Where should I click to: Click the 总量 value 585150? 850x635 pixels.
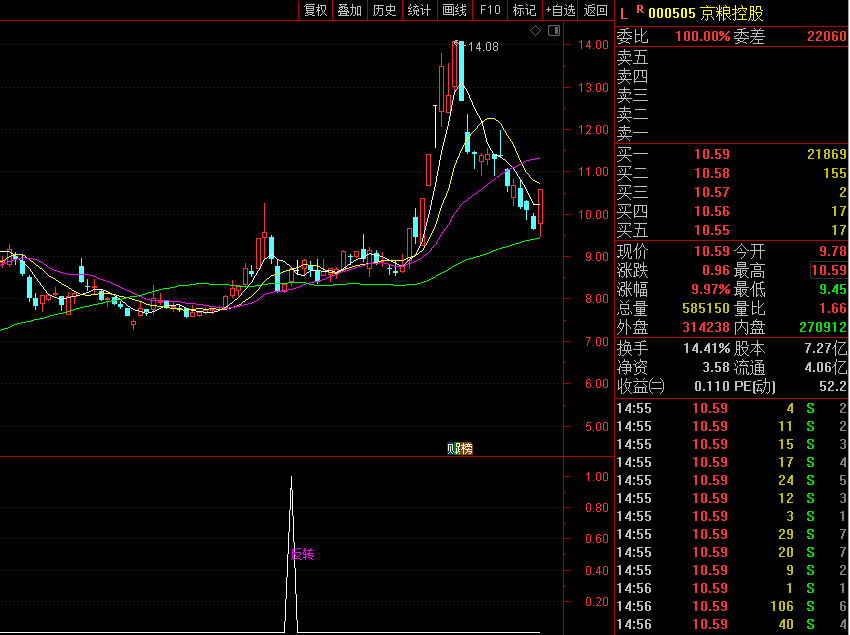pyautogui.click(x=706, y=309)
